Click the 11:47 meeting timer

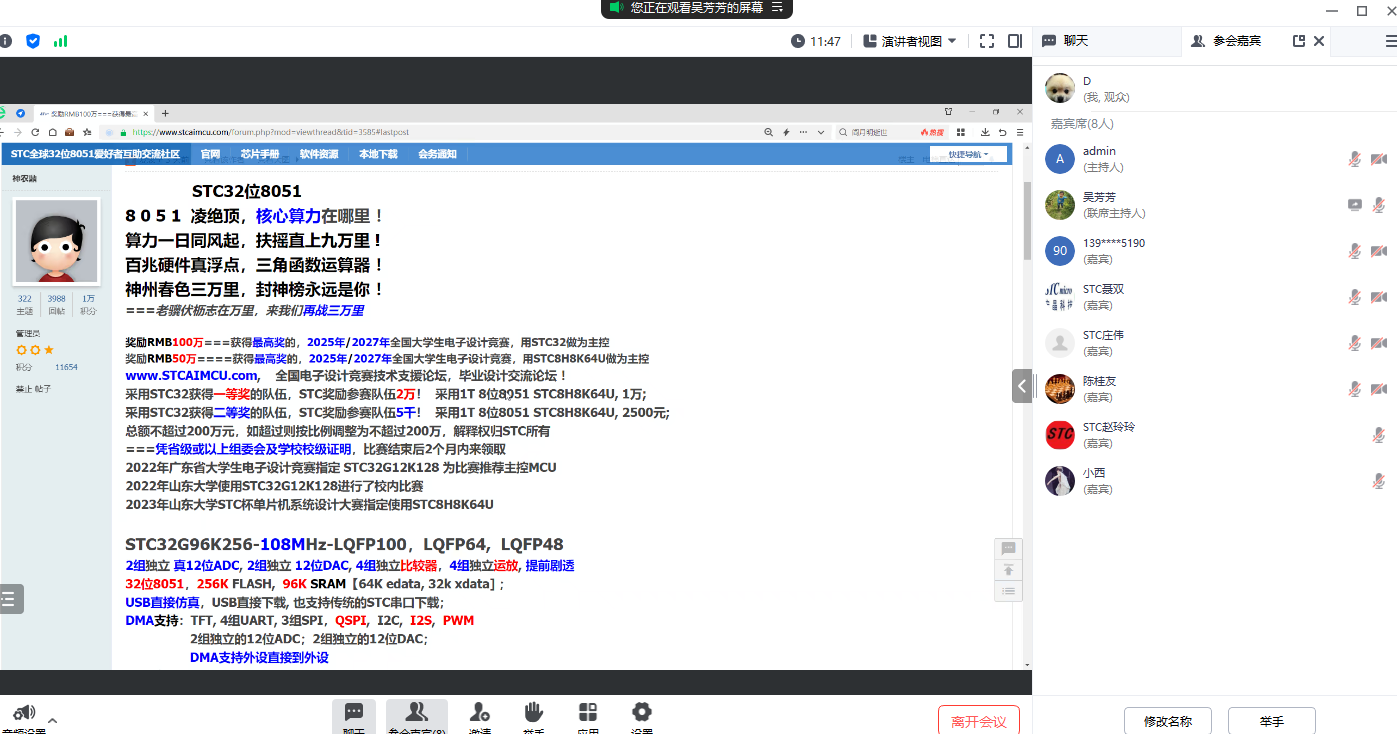[816, 41]
